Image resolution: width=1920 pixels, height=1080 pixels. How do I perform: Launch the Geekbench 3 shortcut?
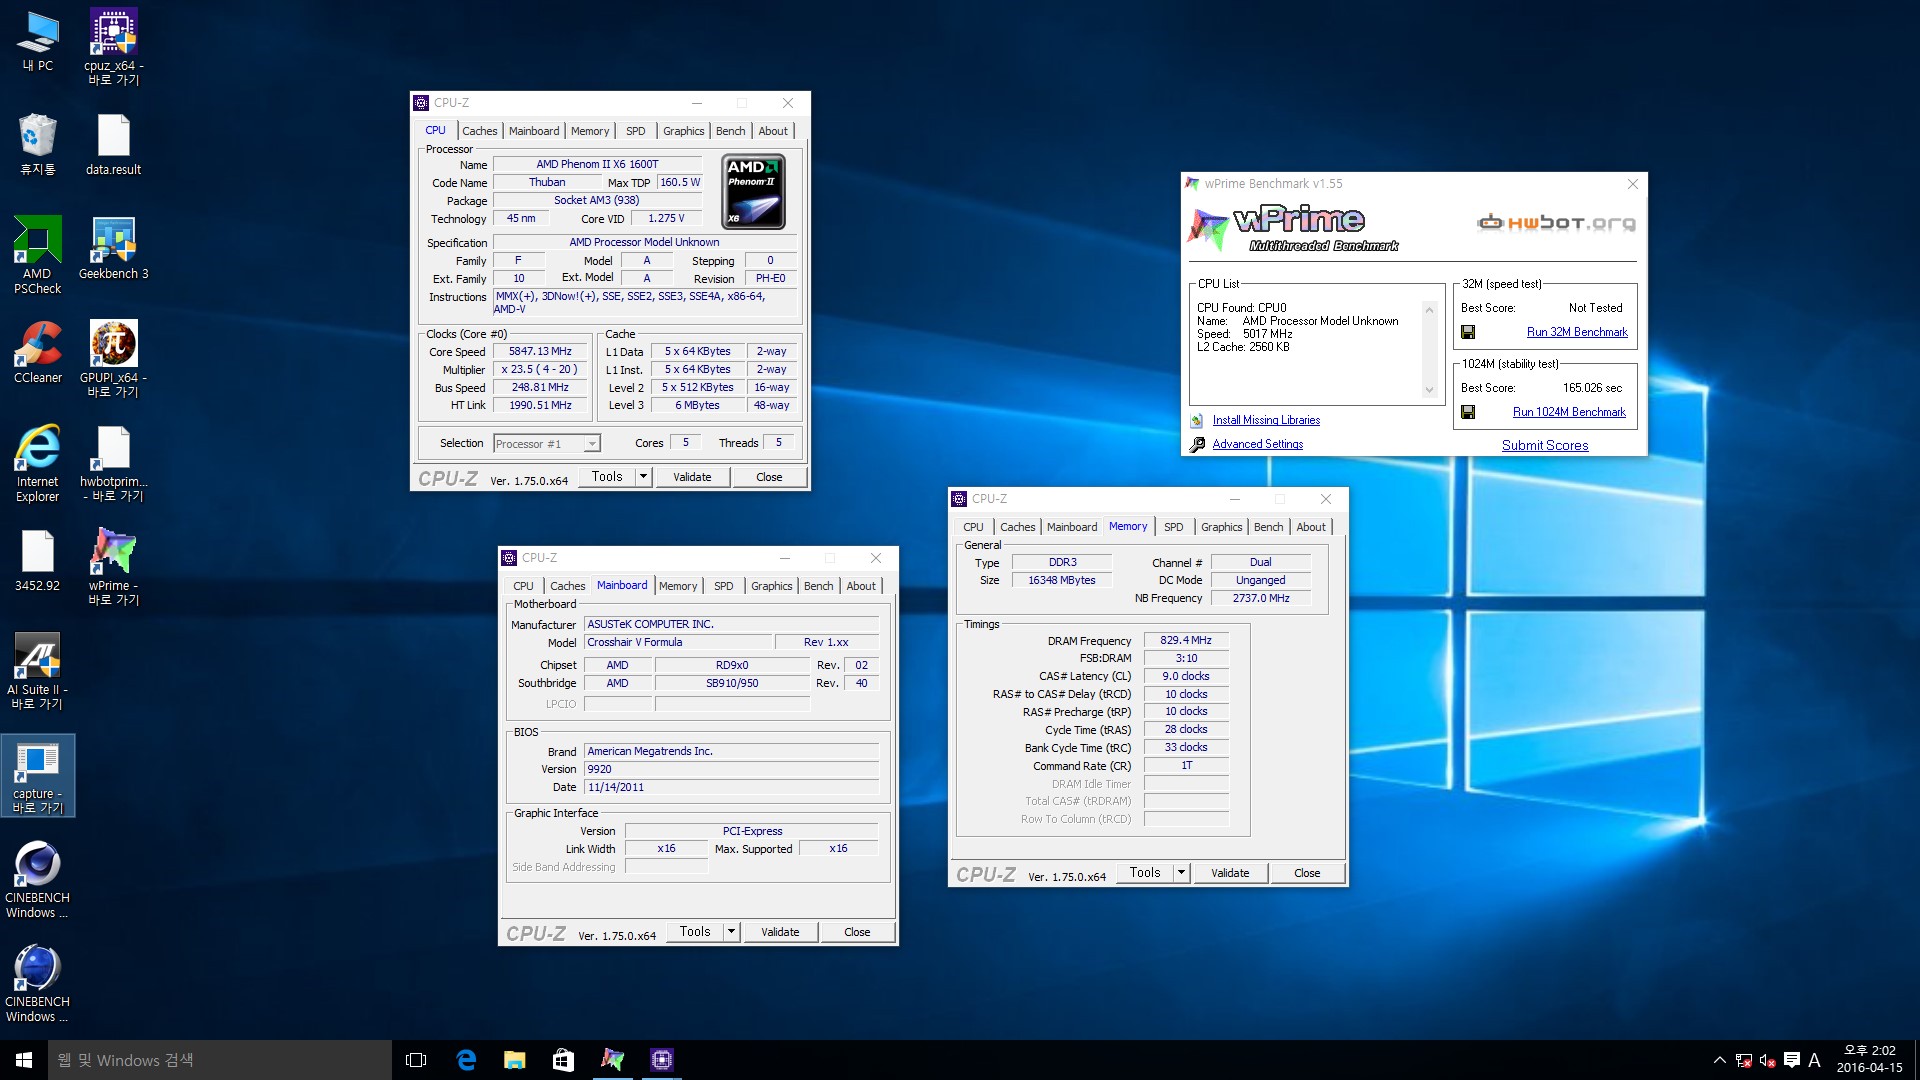(x=113, y=248)
